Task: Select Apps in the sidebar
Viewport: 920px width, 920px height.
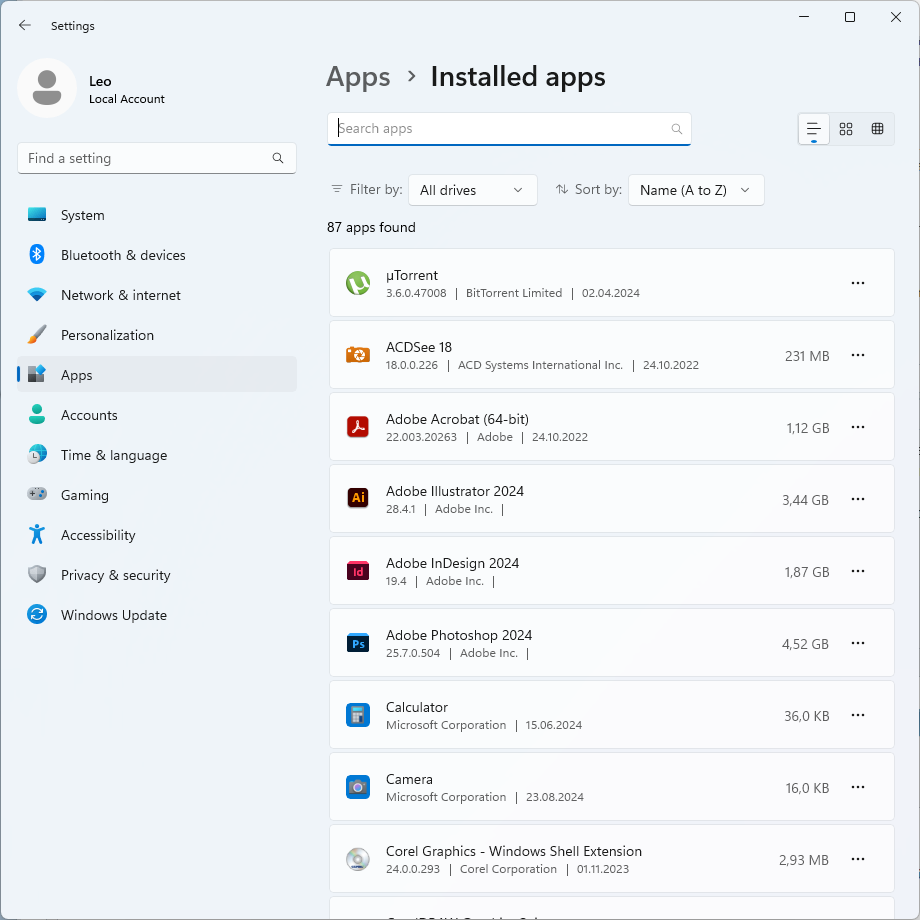Action: pos(157,374)
